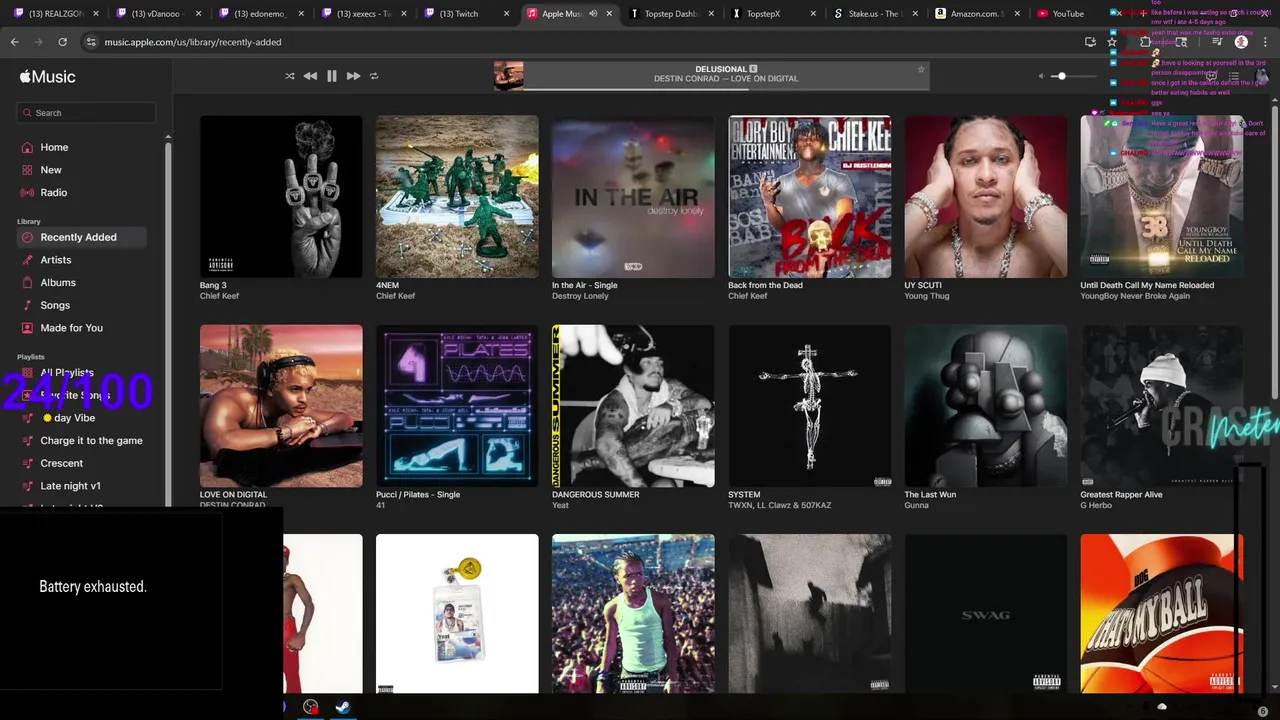Click the Songs music note icon
The image size is (1280, 720).
point(28,305)
